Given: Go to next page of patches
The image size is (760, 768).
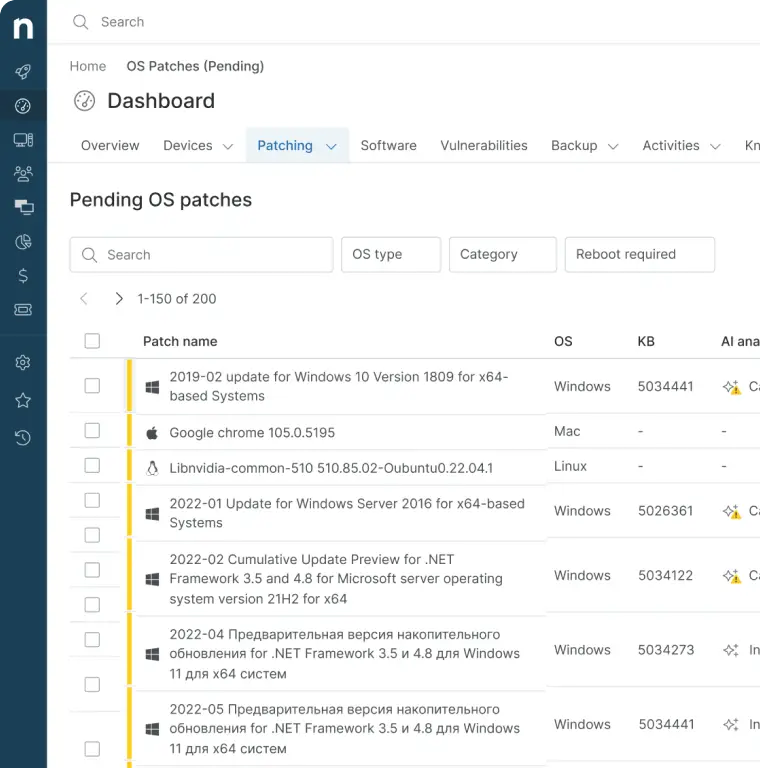Looking at the screenshot, I should (x=119, y=299).
